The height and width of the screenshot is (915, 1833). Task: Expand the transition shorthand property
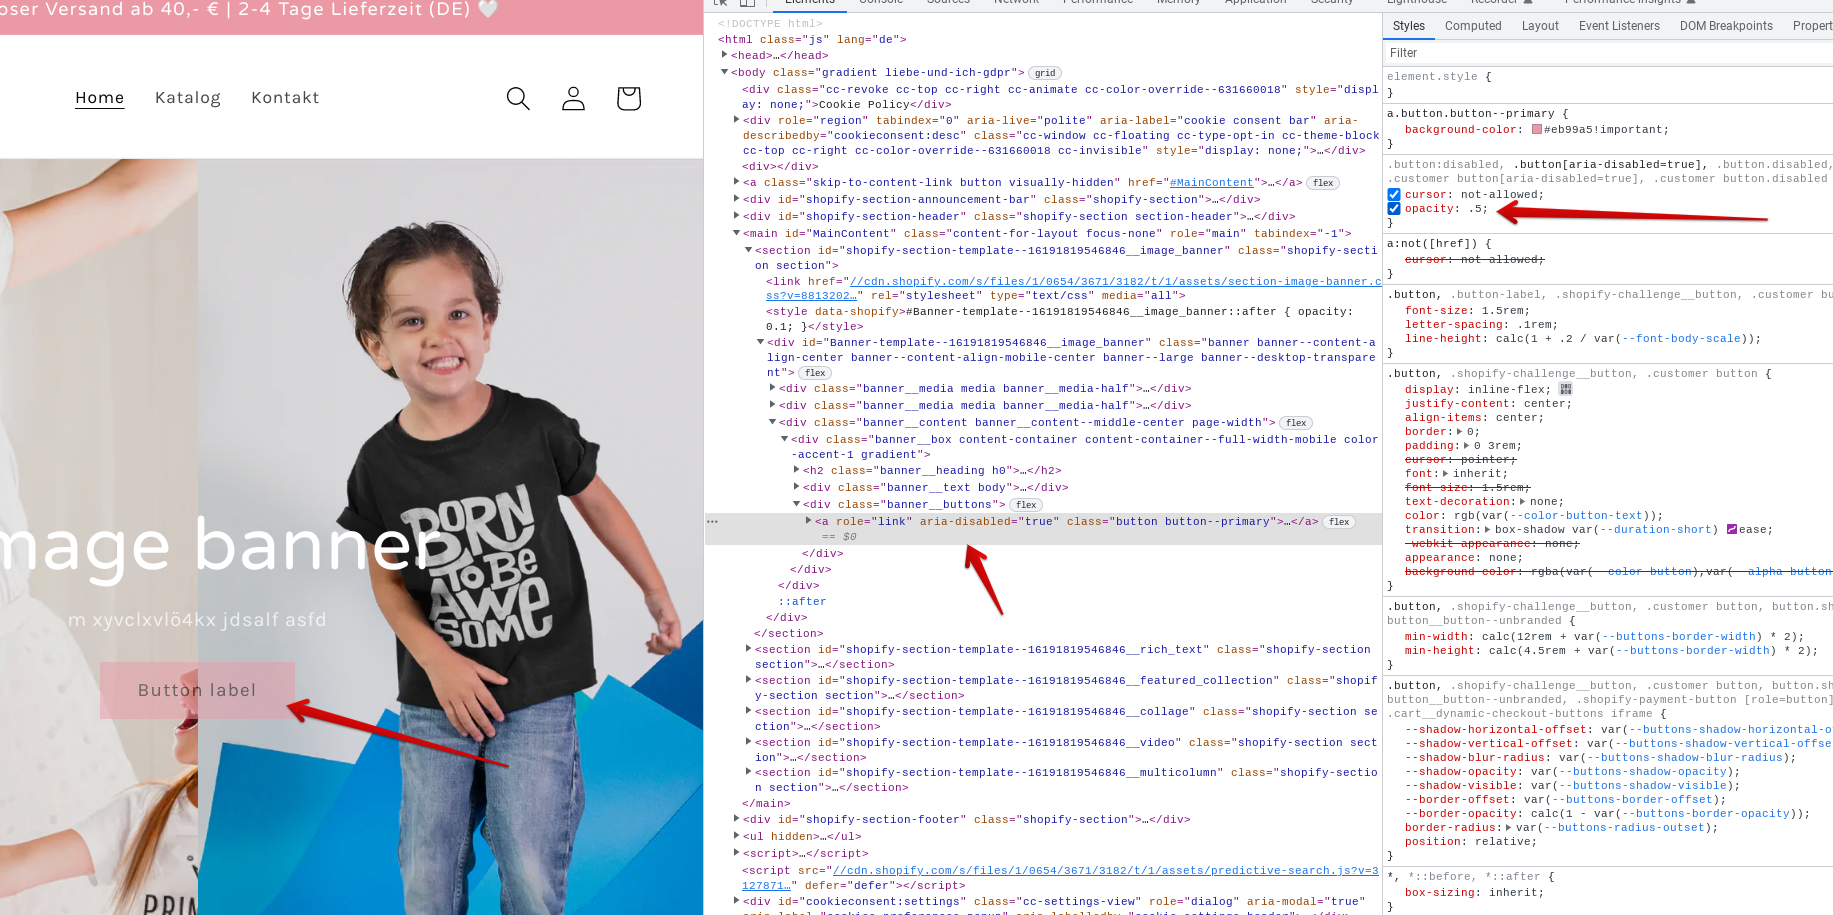(1489, 529)
